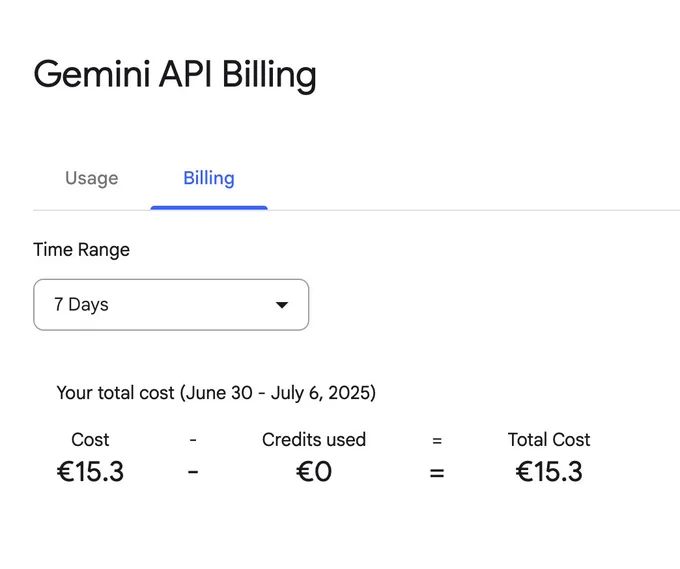Click the large equals sign before total
Image resolution: width=680 pixels, height=569 pixels.
tap(437, 473)
